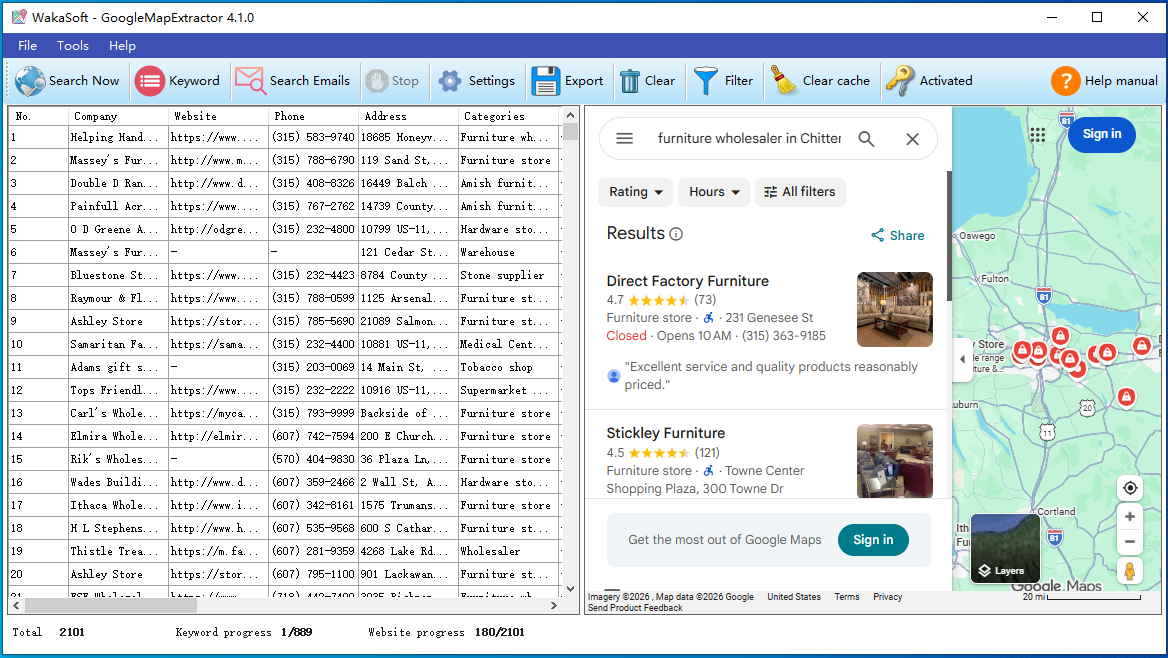
Task: Click the Export floppy disk icon
Action: point(545,81)
